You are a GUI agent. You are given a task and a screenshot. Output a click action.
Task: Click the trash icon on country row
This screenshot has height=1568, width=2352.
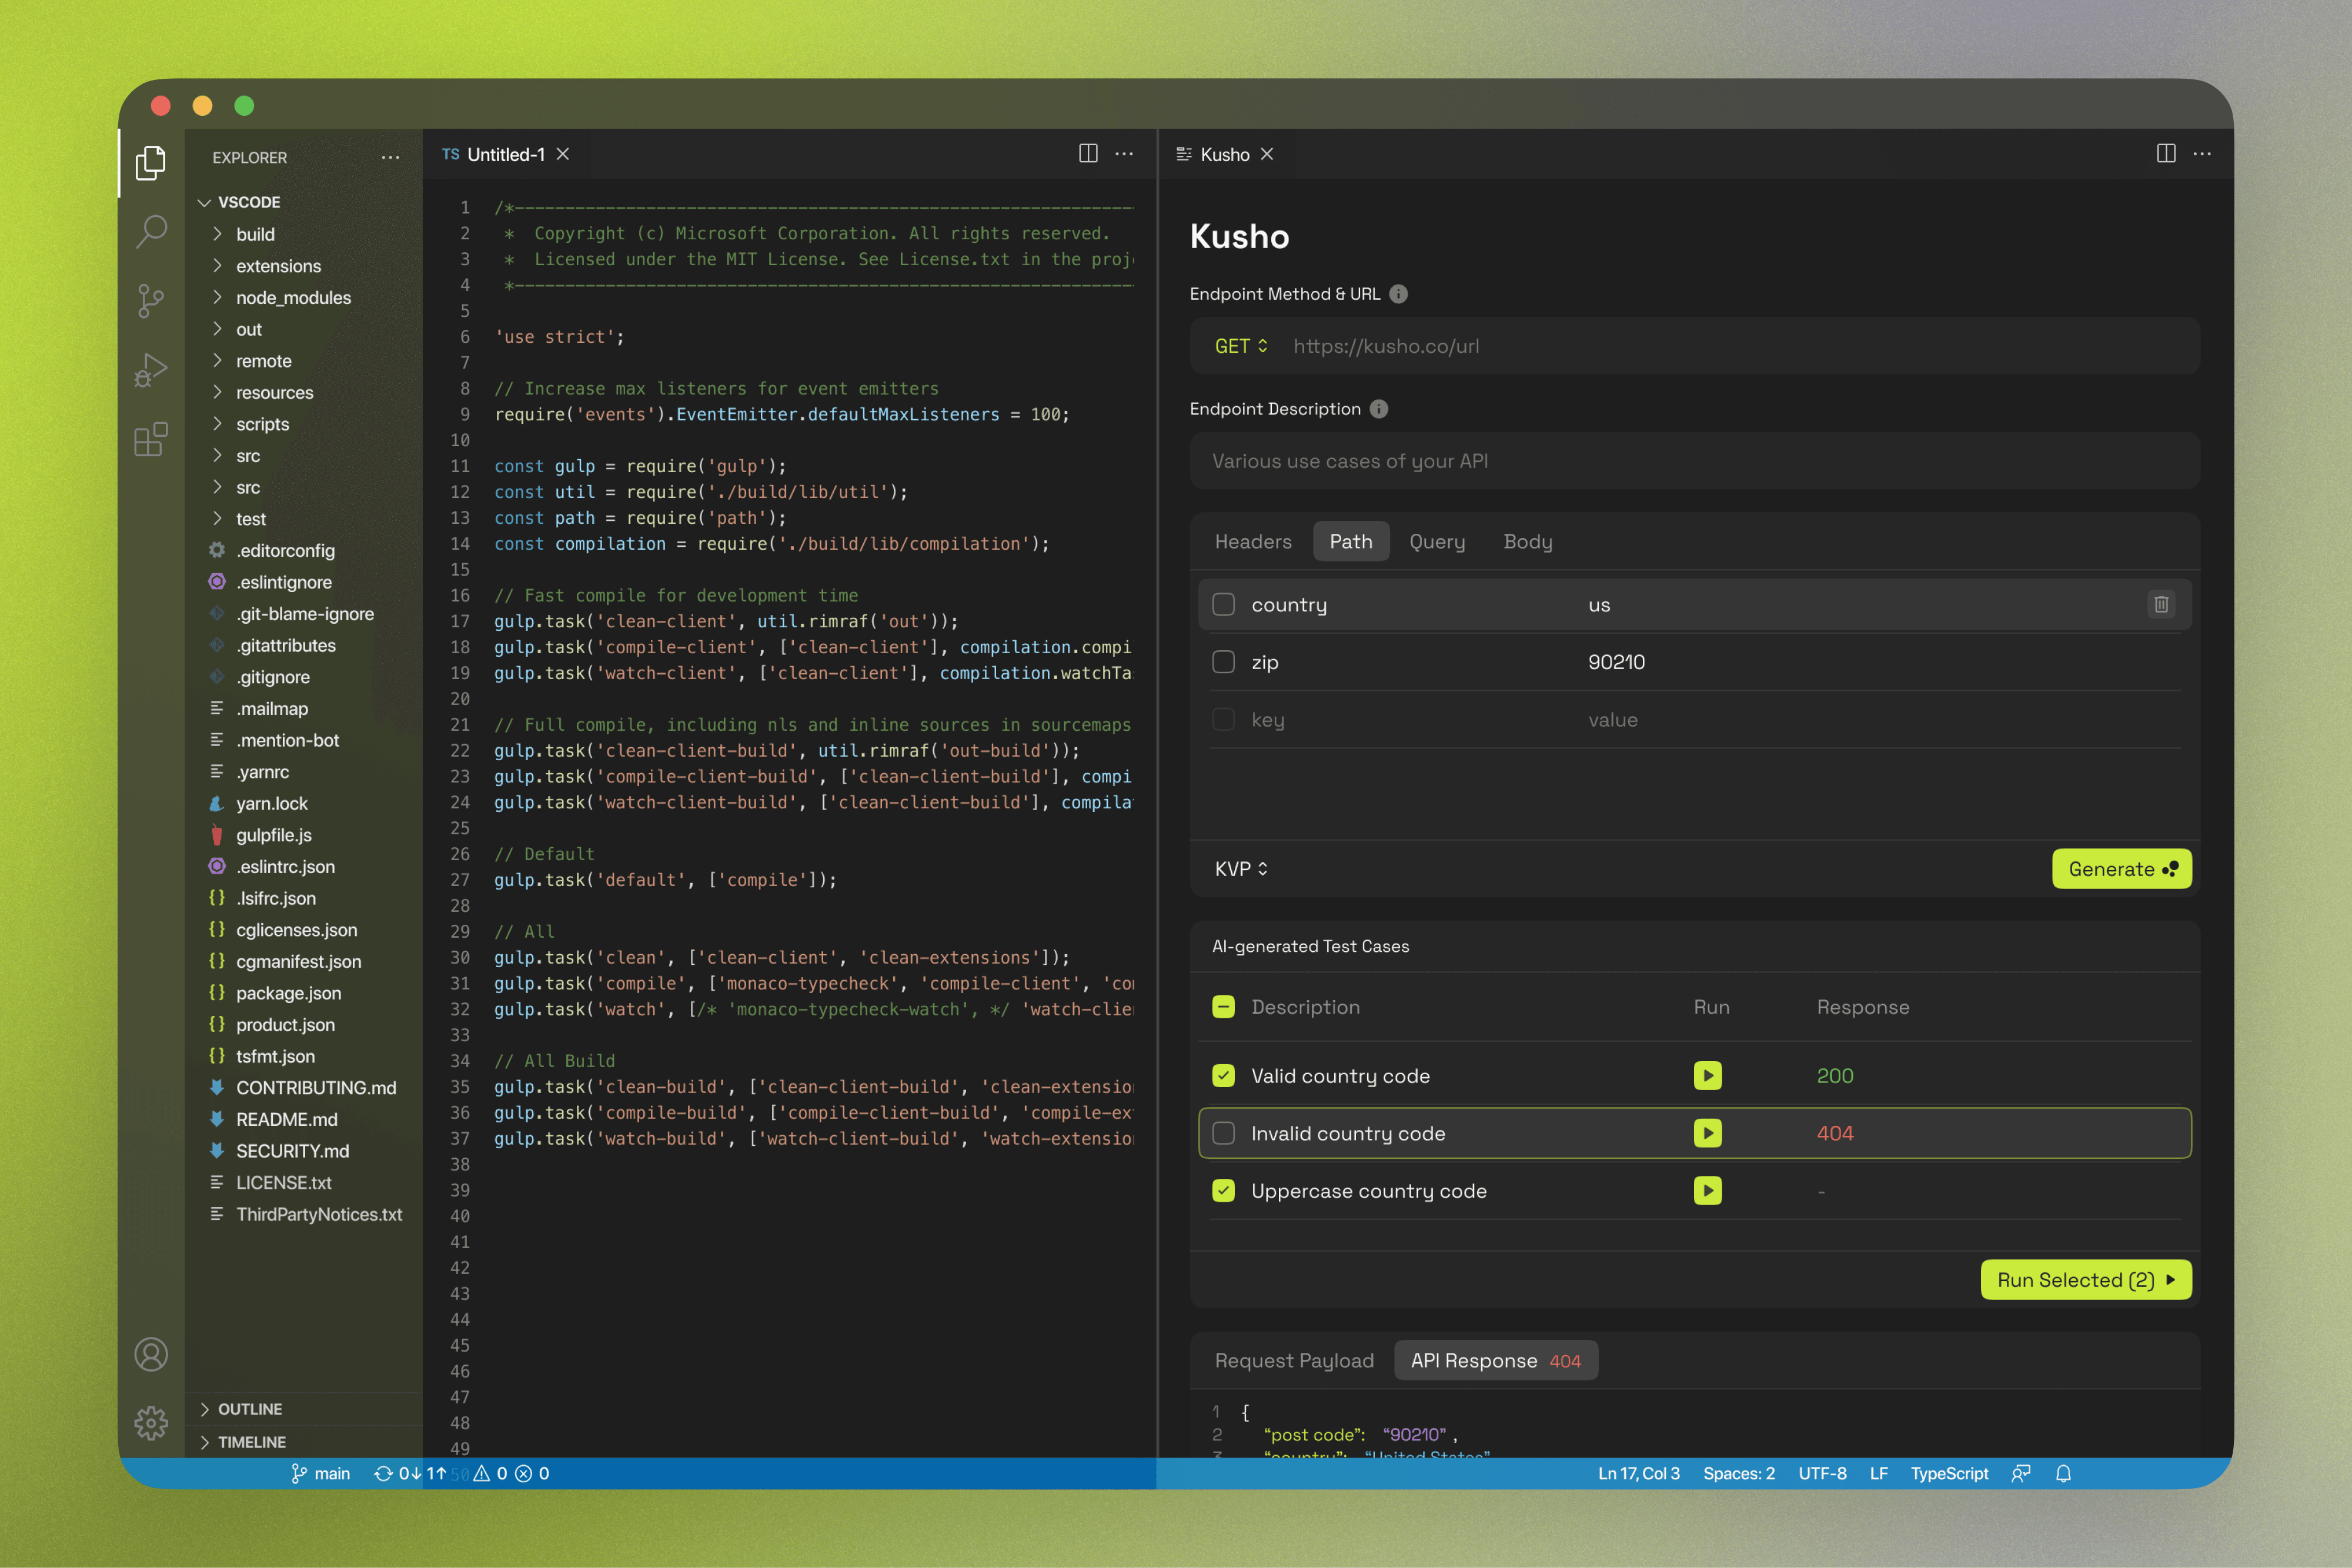point(2160,604)
